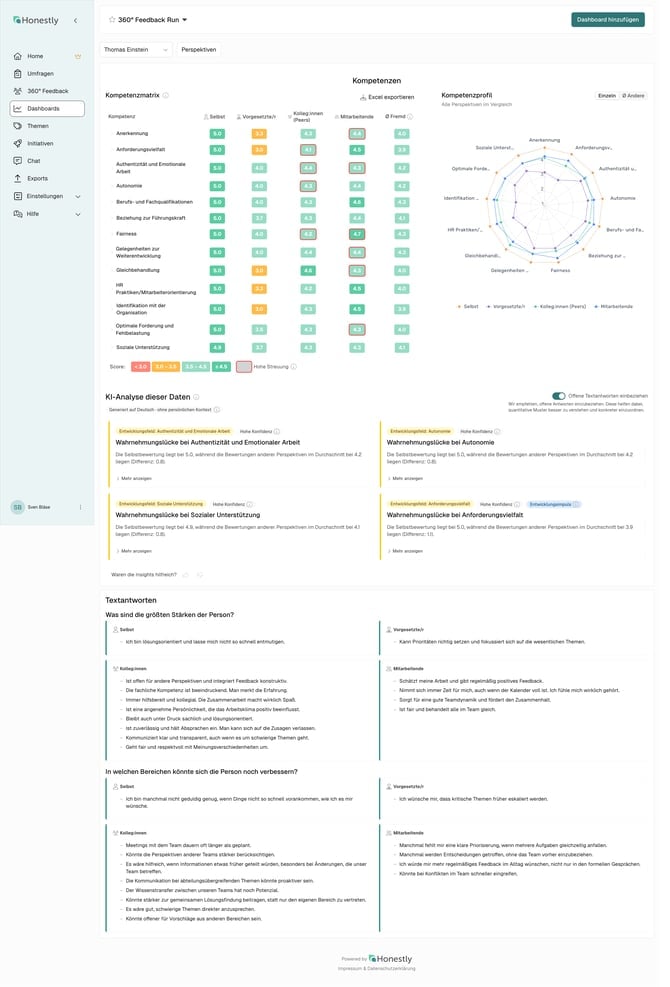Click info icon next to KI-Analyse dieser Daten
This screenshot has width=670, height=987.
pos(196,397)
